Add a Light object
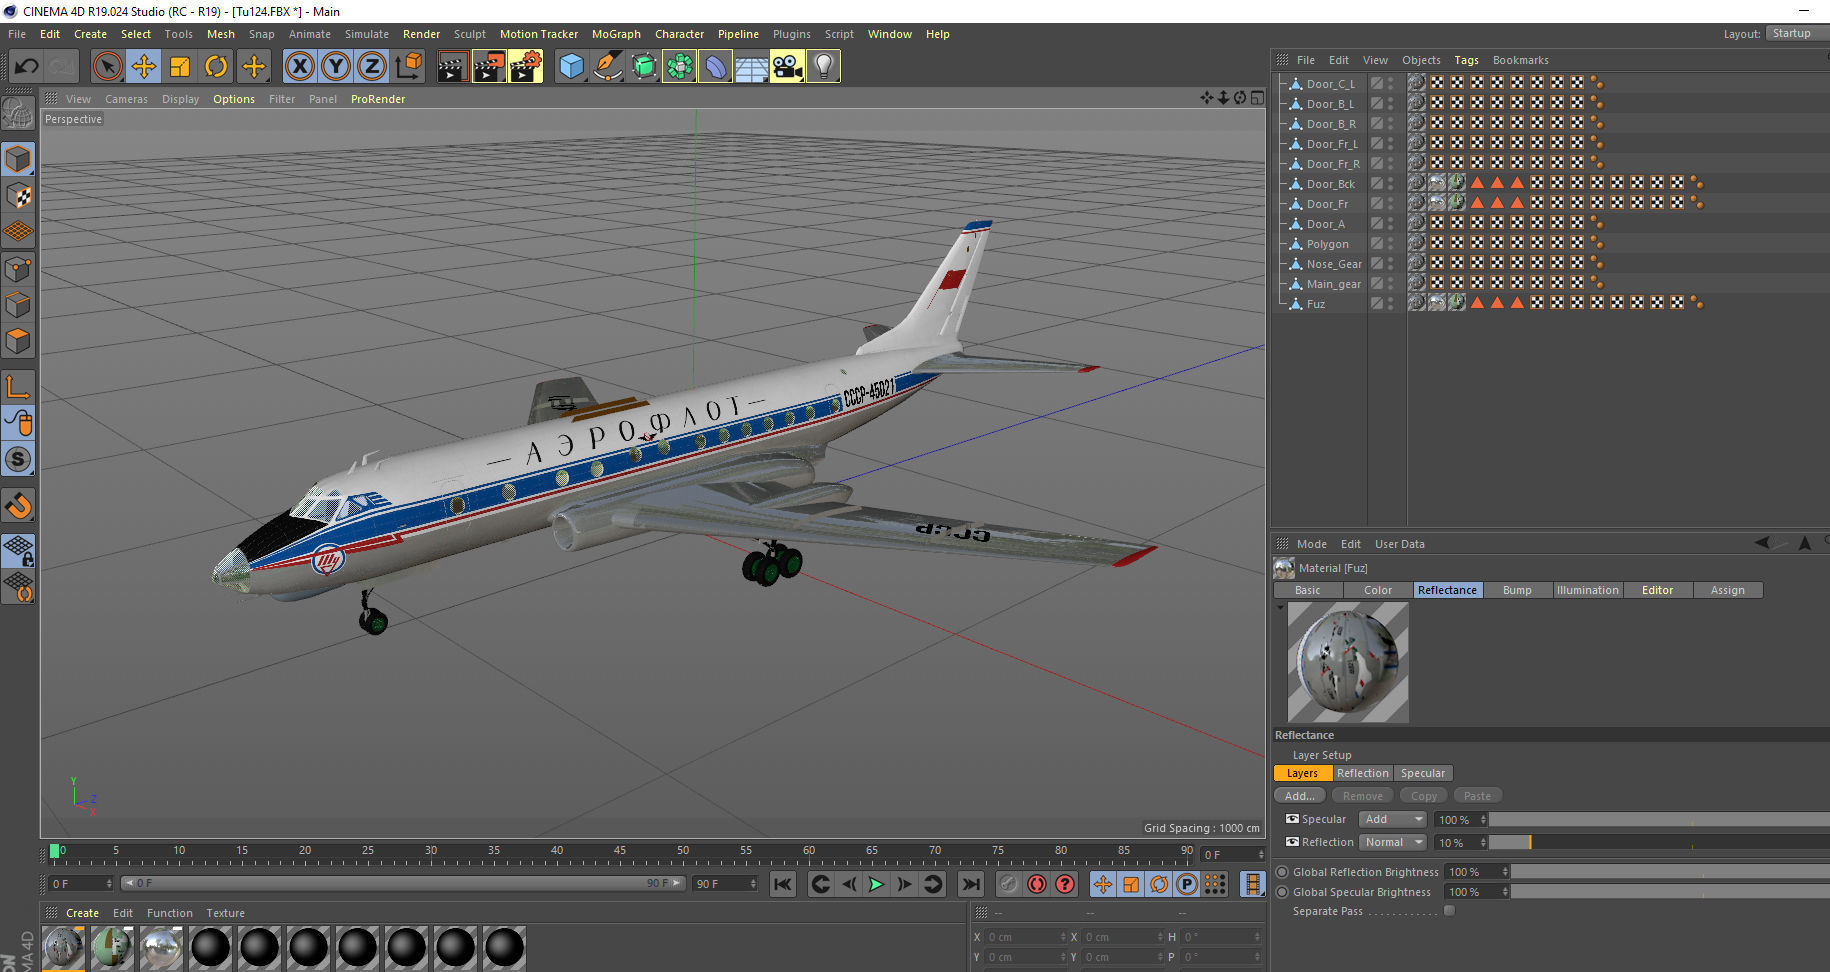Screen dimensions: 1830x972 [x=823, y=67]
